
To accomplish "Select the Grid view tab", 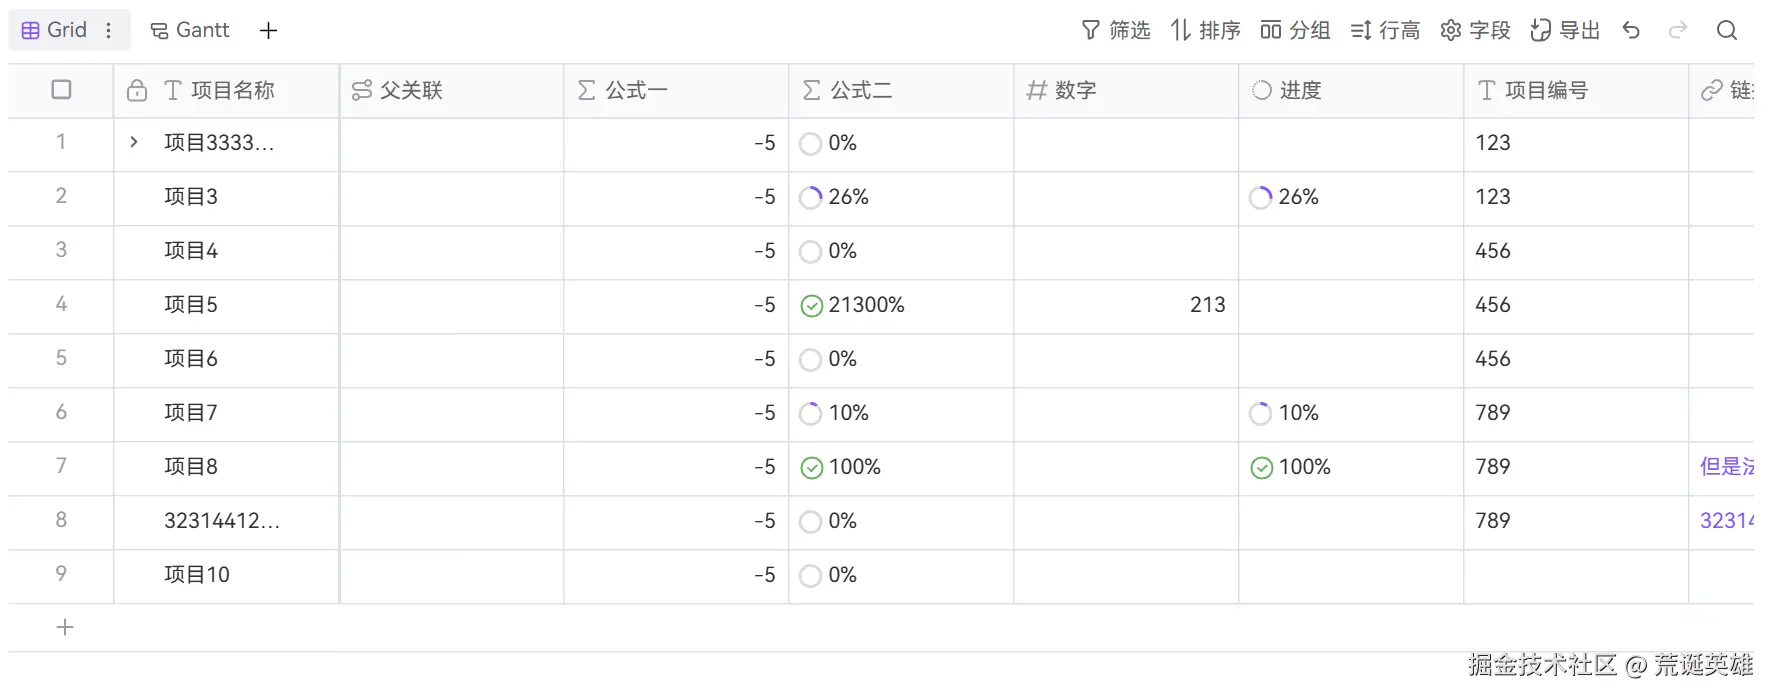I will [55, 31].
